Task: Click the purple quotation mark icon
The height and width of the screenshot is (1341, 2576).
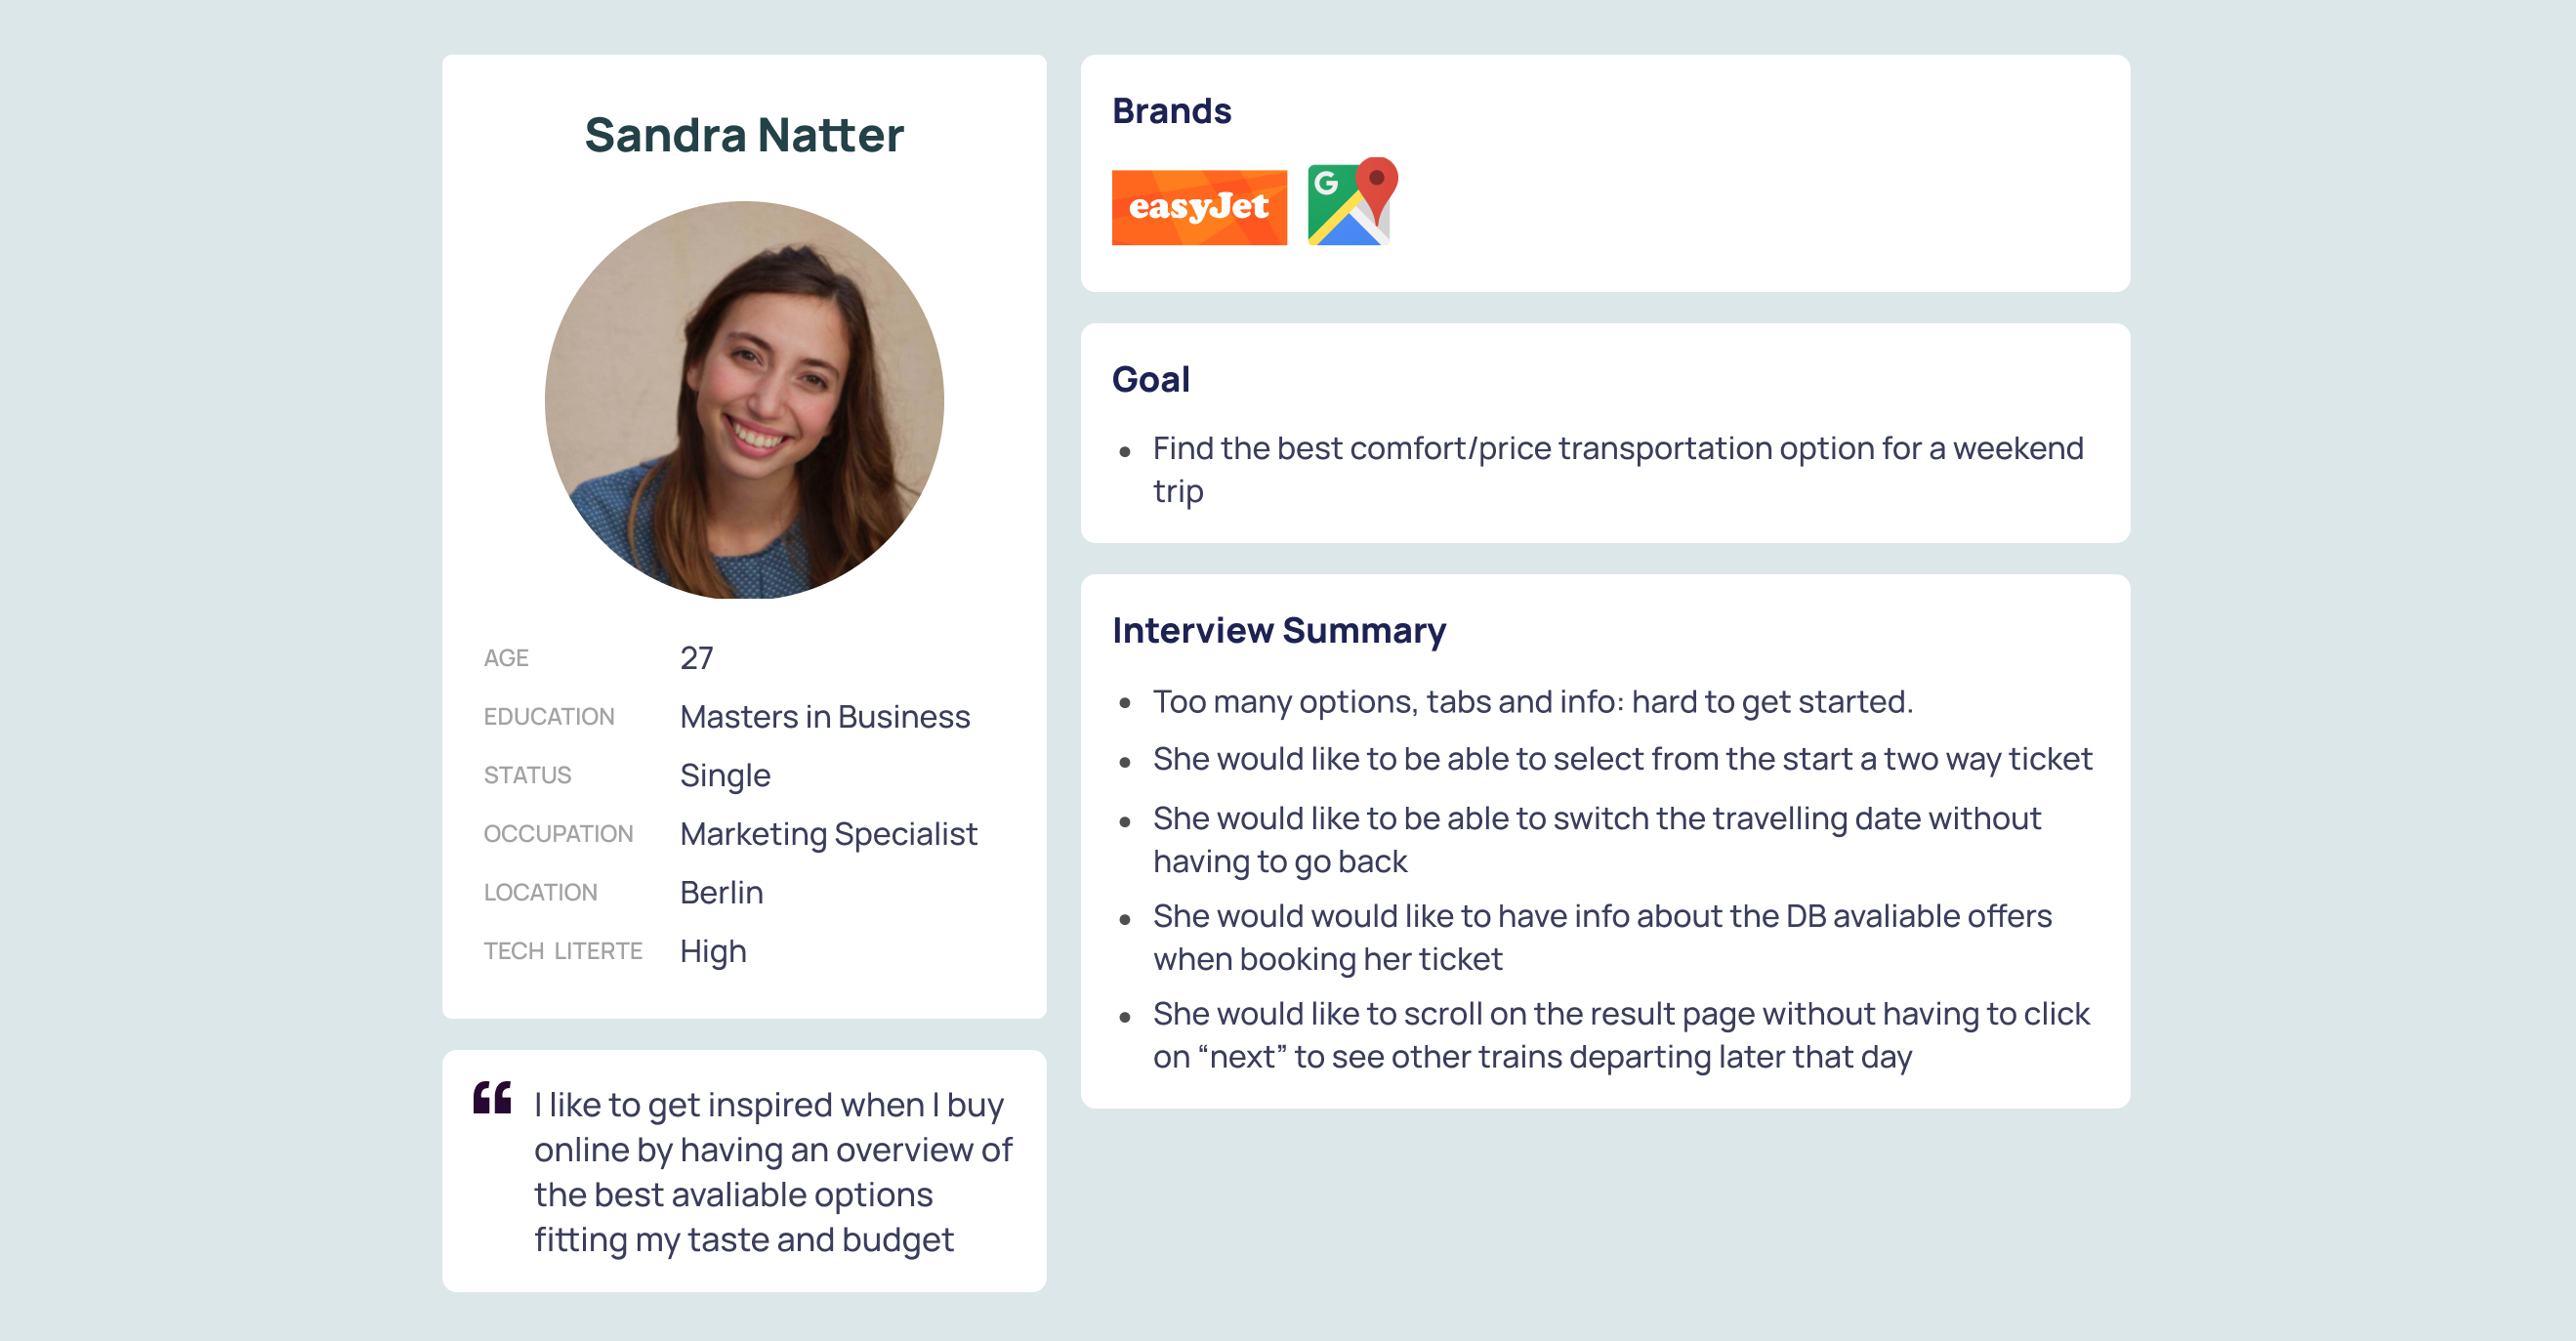Action: [492, 1097]
